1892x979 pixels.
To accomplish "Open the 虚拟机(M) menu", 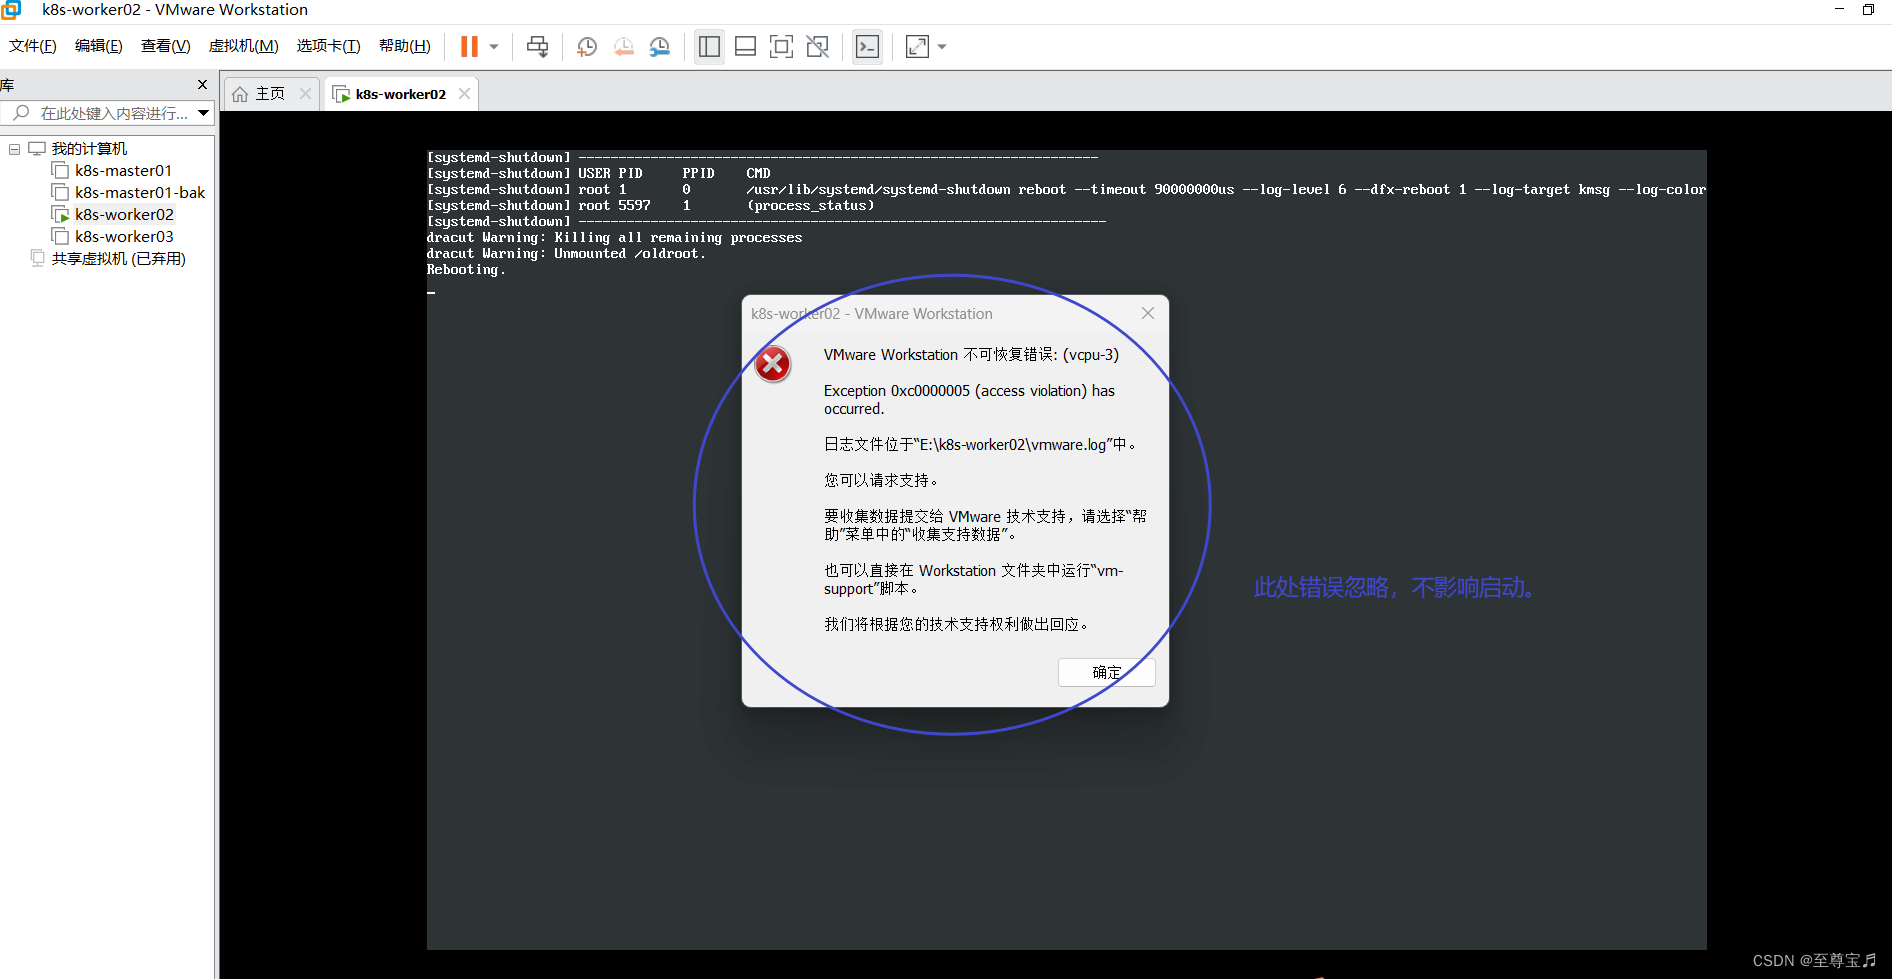I will 243,46.
